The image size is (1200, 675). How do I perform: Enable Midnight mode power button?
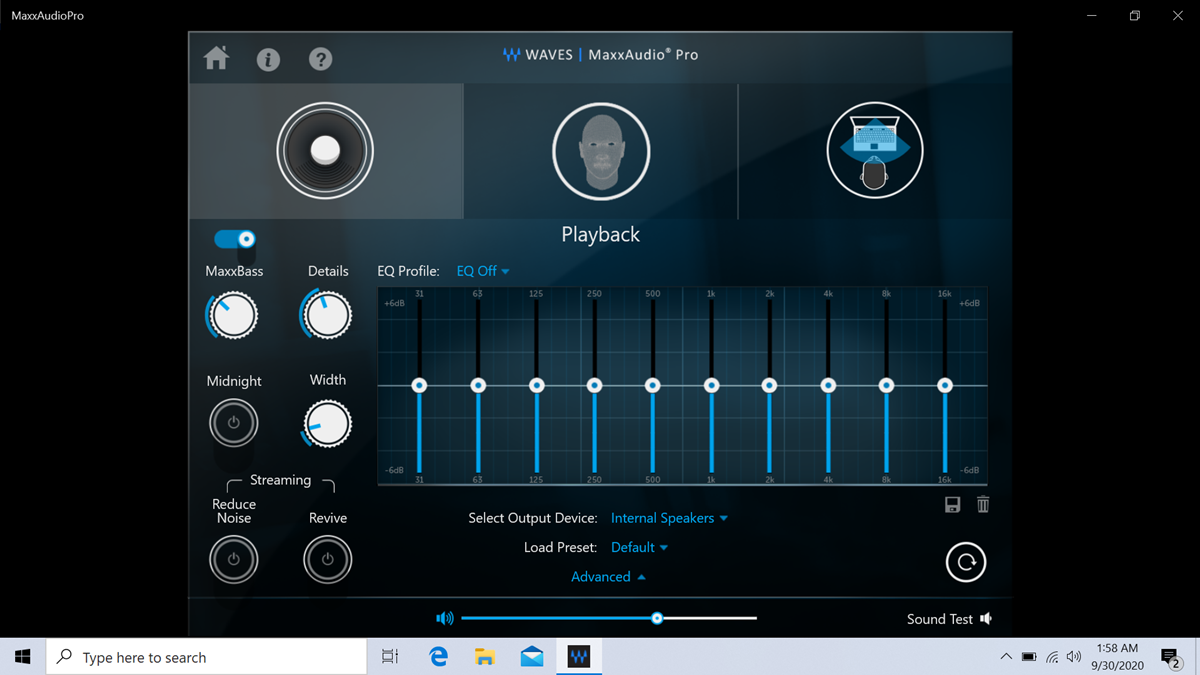[x=233, y=423]
